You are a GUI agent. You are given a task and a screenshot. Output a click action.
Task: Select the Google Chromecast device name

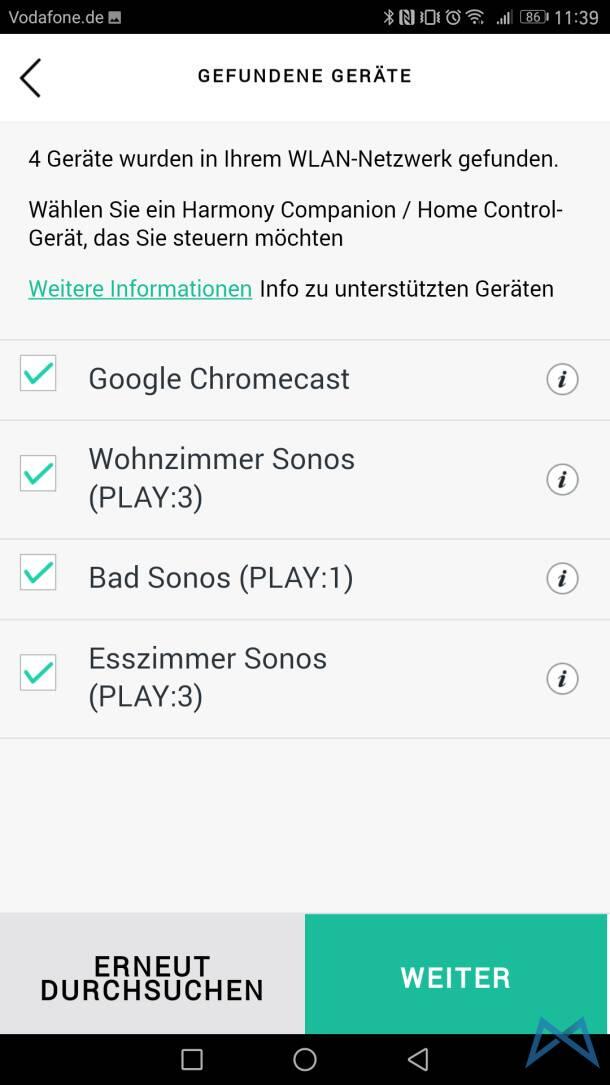[x=219, y=379]
